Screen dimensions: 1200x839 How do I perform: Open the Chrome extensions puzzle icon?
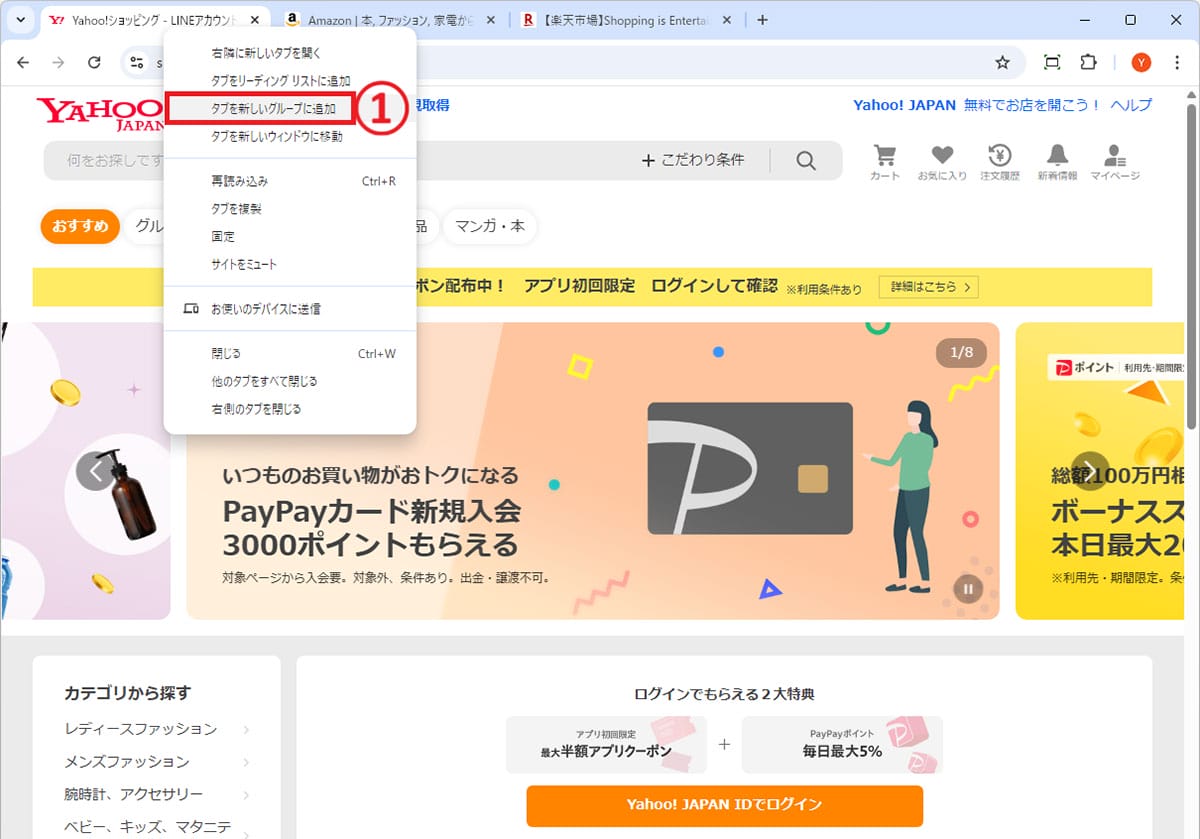1088,63
